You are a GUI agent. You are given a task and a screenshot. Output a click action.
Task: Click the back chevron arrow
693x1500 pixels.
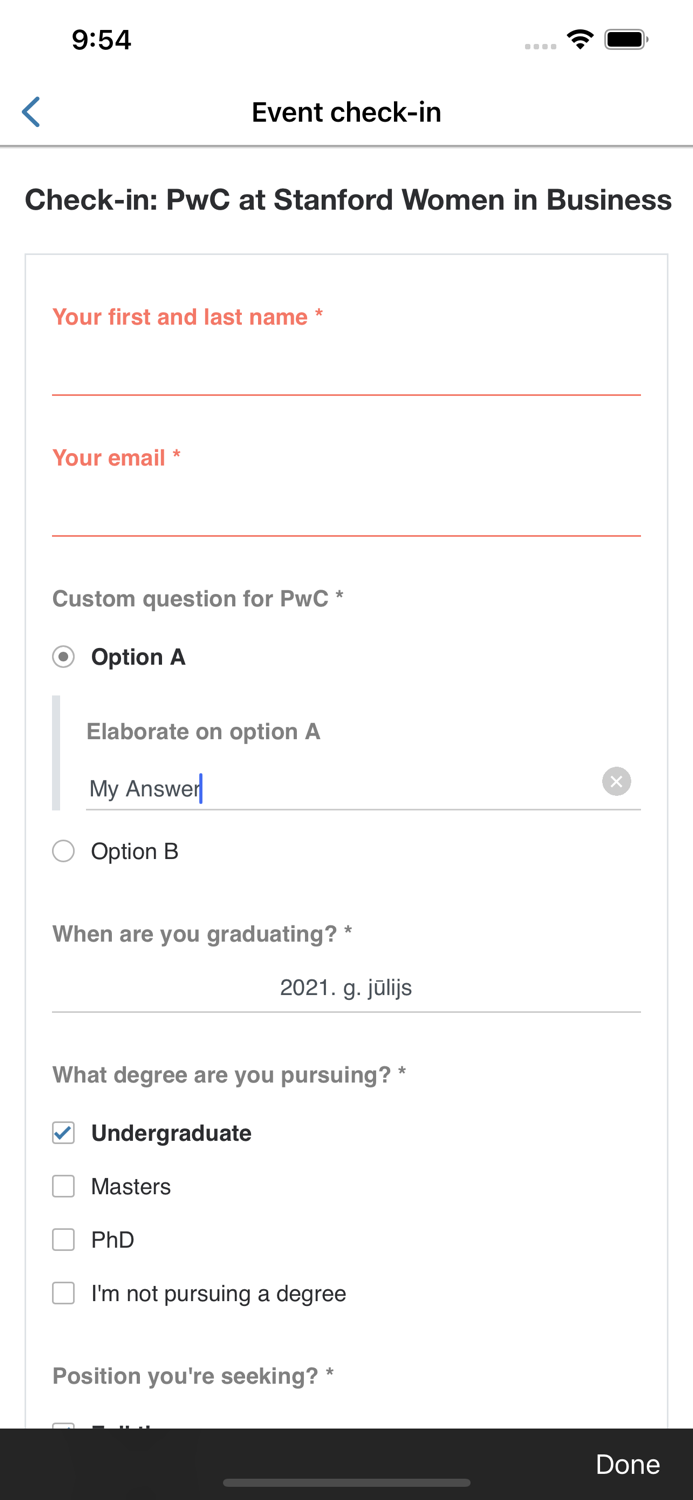pyautogui.click(x=30, y=112)
